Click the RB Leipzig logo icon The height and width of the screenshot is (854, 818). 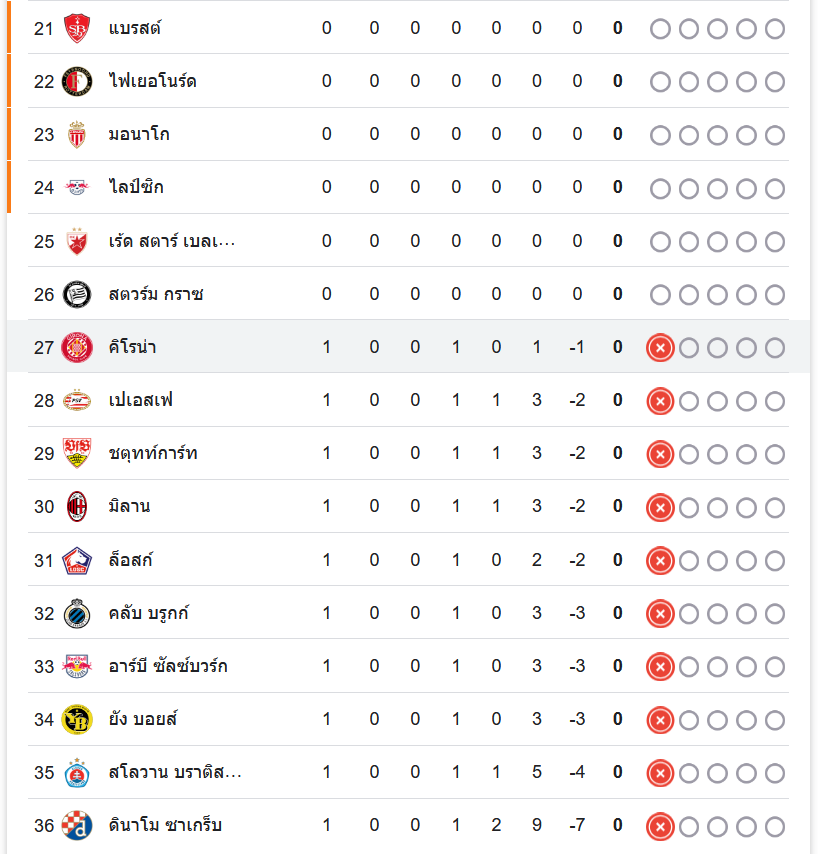point(77,187)
